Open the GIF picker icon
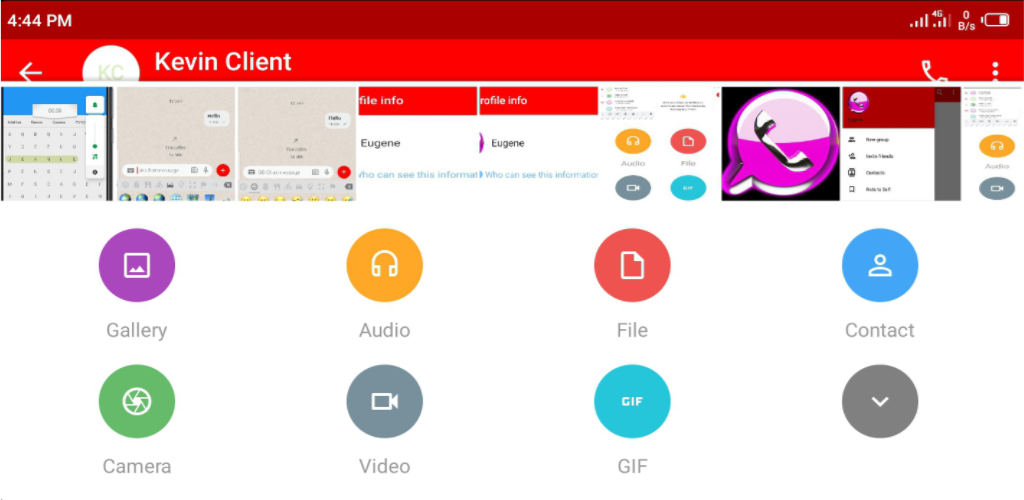 [632, 402]
